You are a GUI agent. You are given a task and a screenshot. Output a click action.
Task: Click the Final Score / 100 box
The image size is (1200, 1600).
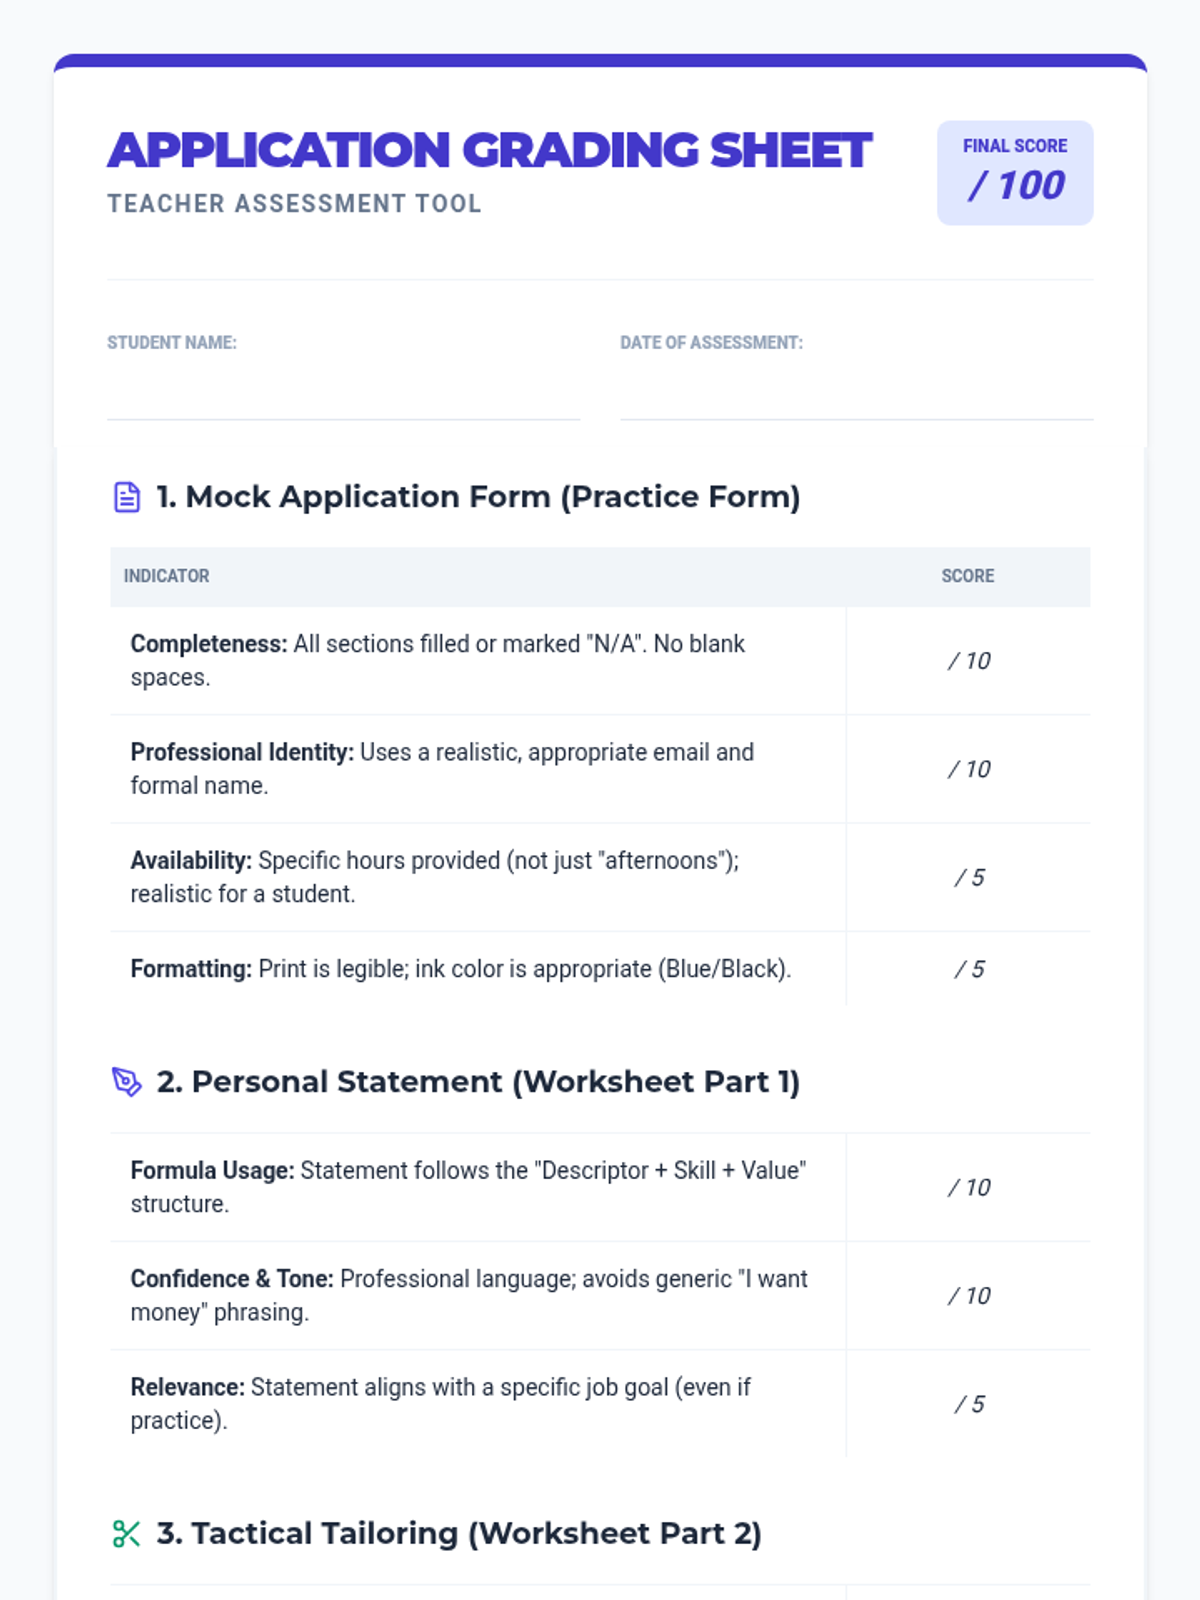point(1014,173)
